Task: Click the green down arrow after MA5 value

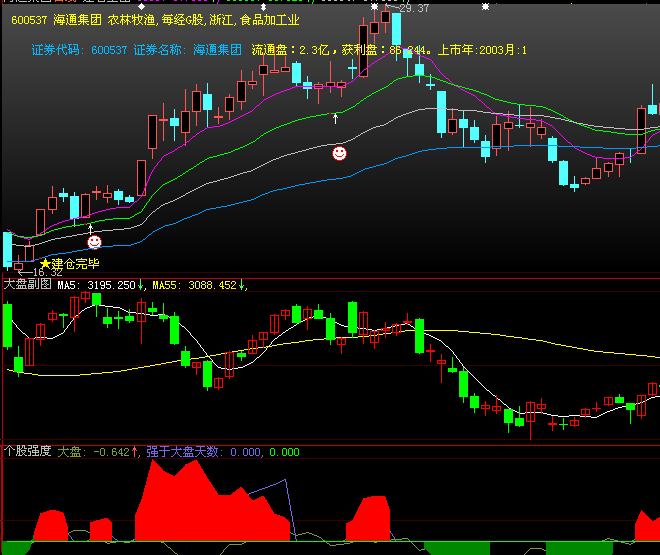Action: pos(140,285)
